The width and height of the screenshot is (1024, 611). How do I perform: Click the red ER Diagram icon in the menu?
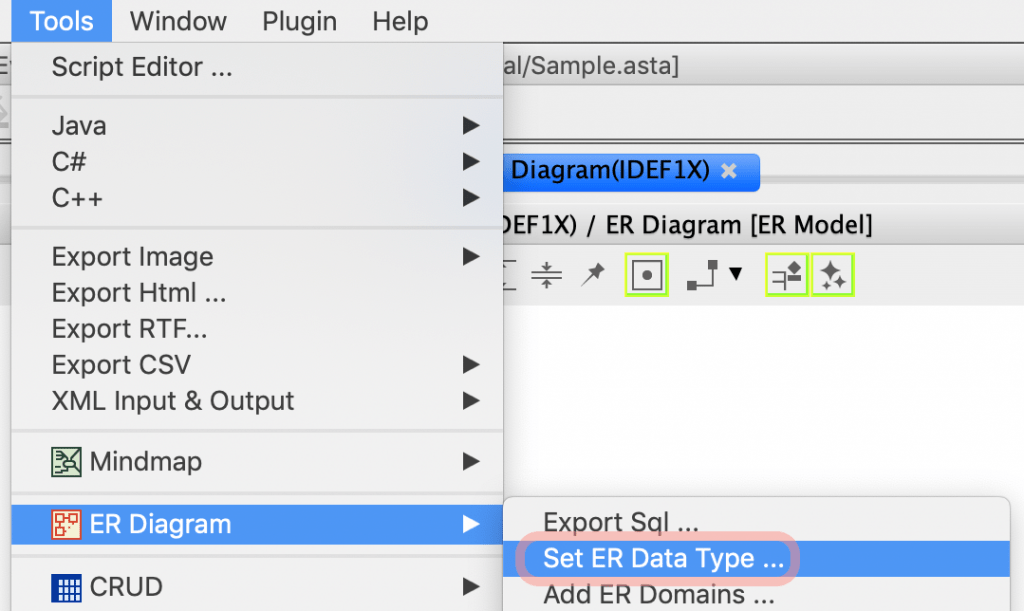click(x=65, y=524)
